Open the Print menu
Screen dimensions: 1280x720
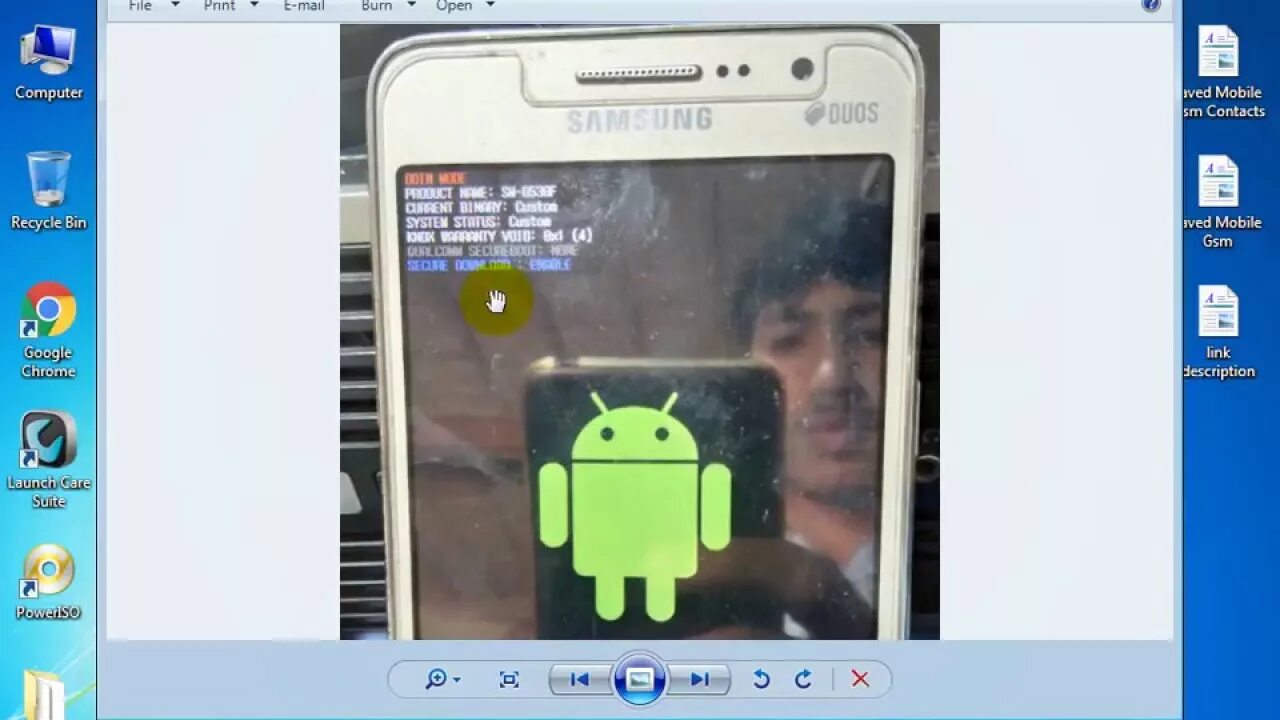pos(219,6)
